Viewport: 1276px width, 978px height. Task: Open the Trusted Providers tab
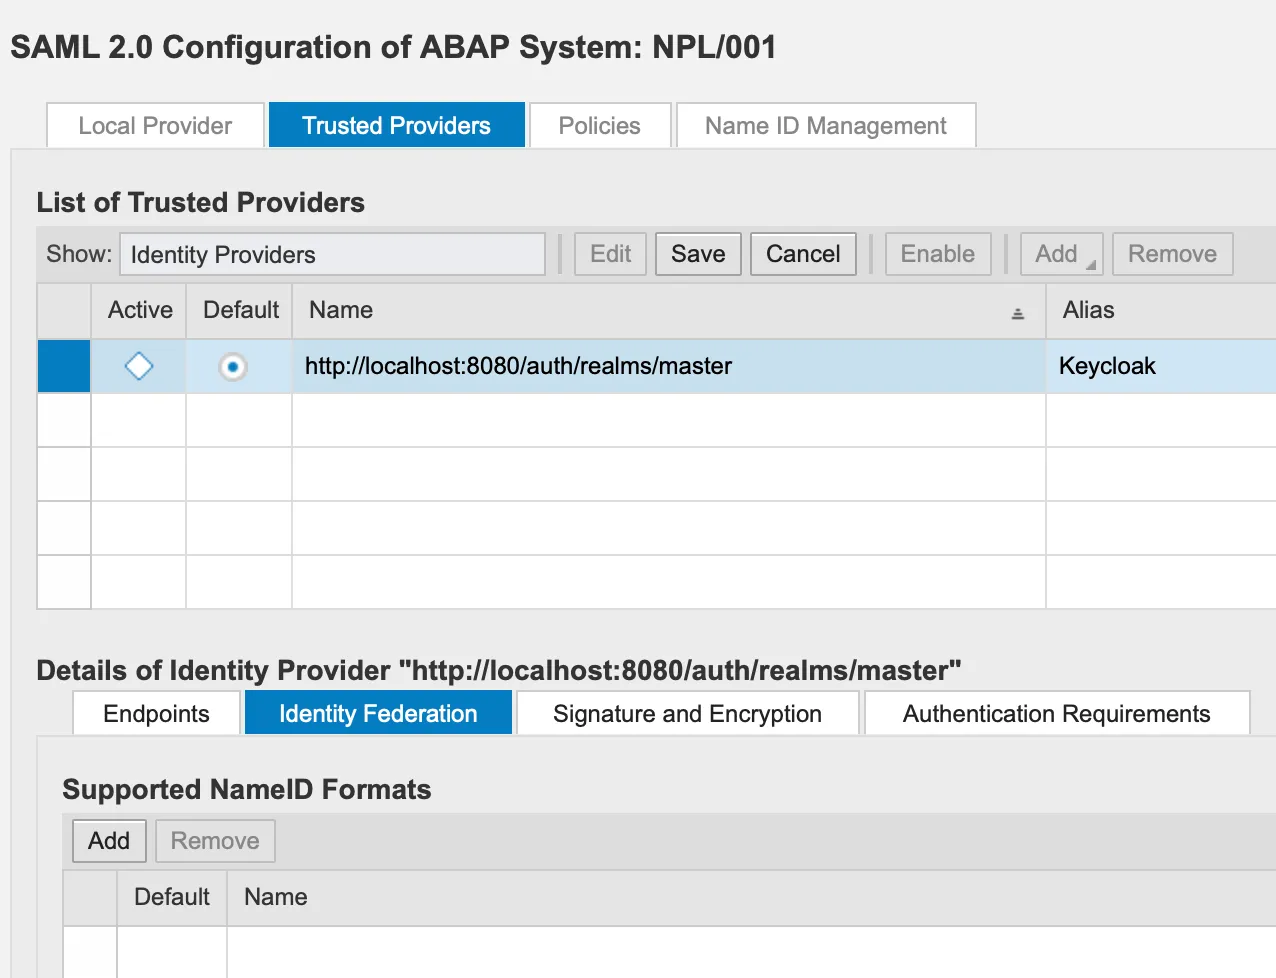[396, 126]
